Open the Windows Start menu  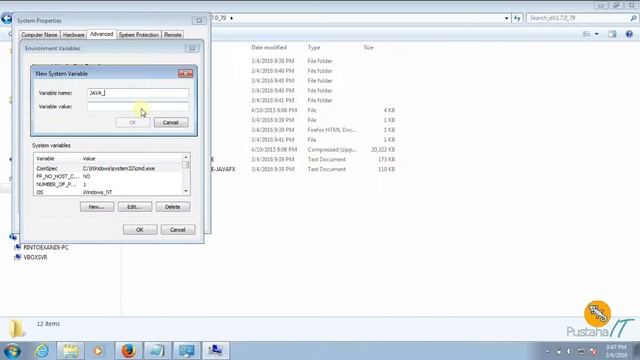tap(12, 351)
